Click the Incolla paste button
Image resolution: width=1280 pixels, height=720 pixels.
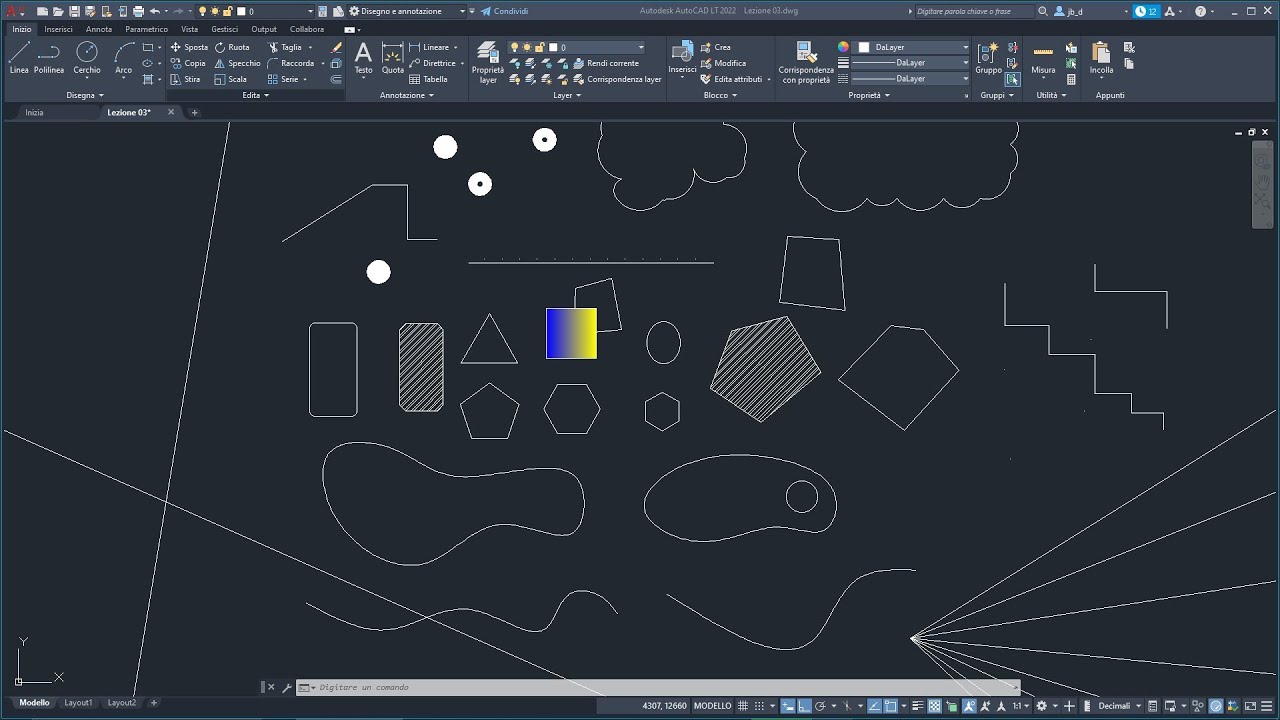(x=1101, y=58)
